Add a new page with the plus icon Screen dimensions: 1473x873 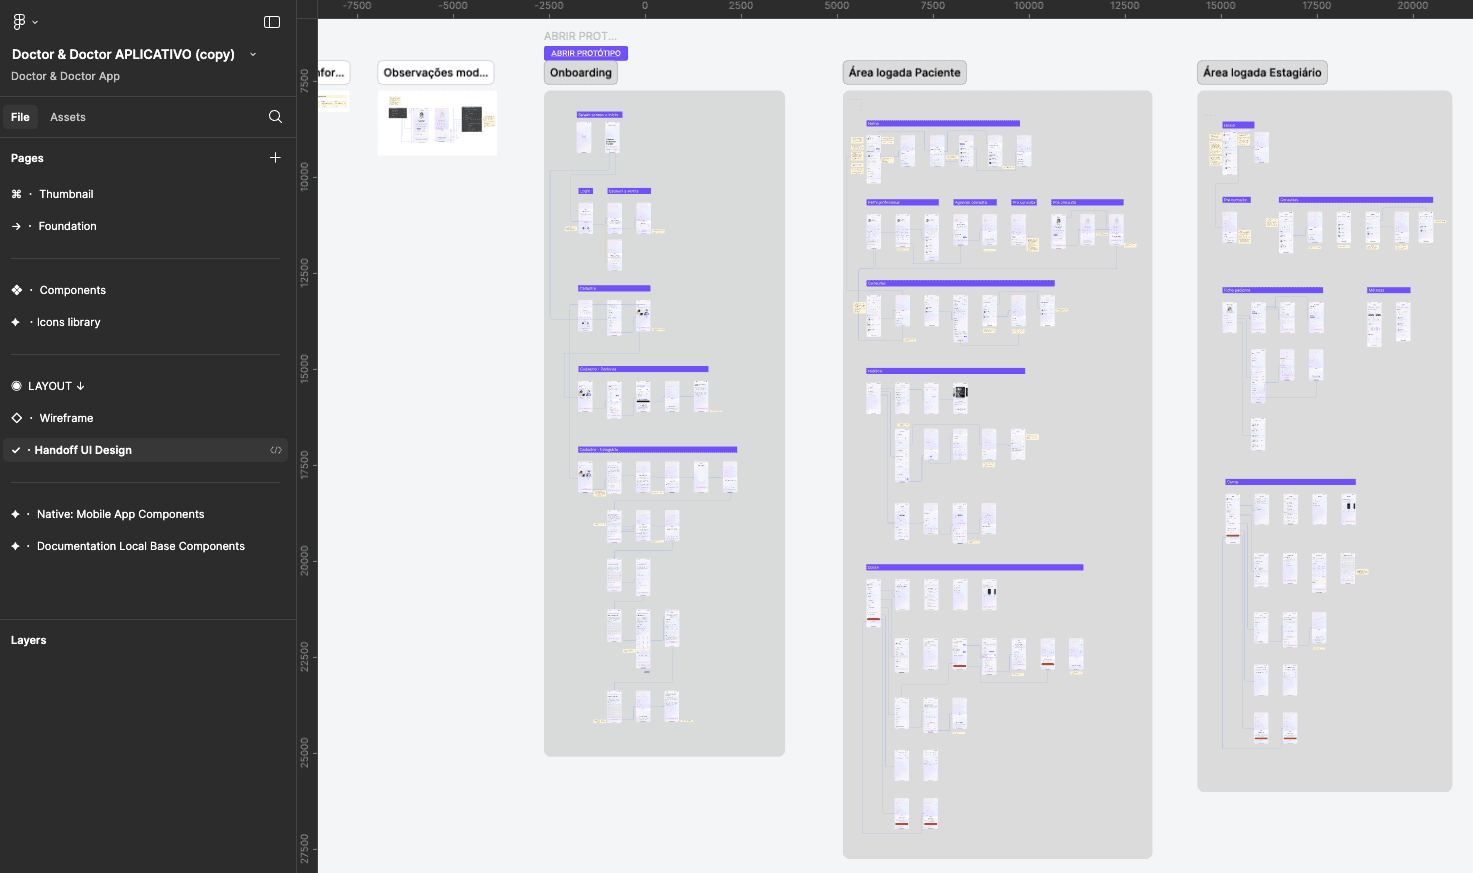[x=275, y=157]
